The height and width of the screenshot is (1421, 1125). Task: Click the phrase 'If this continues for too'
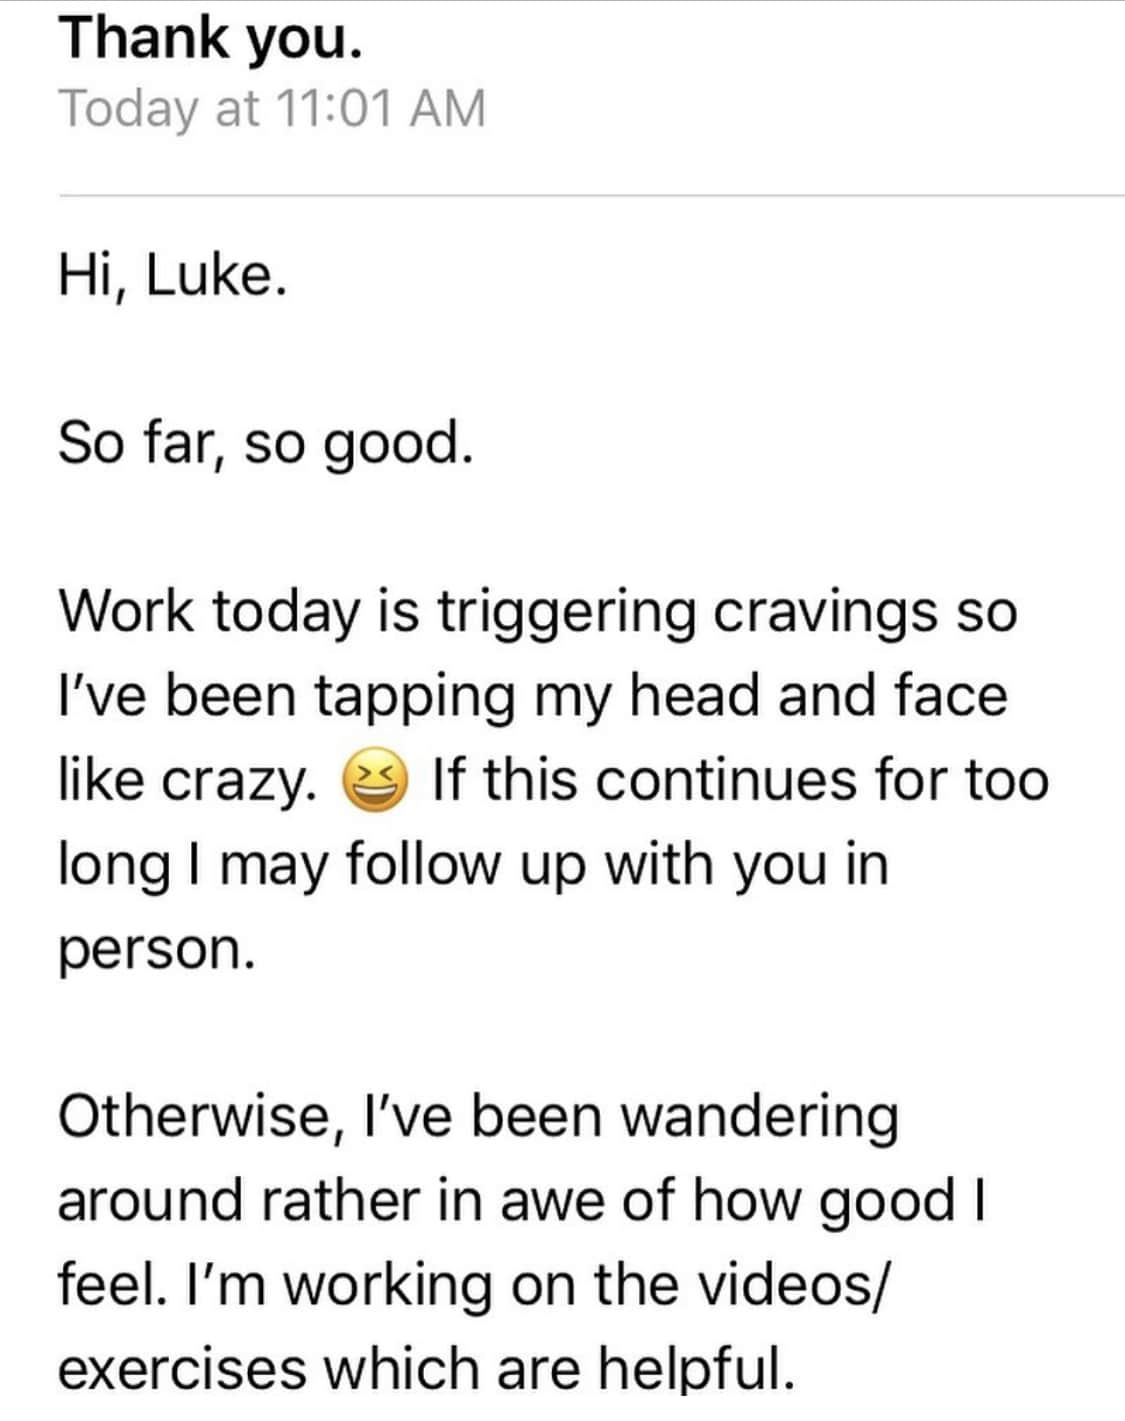tap(740, 781)
